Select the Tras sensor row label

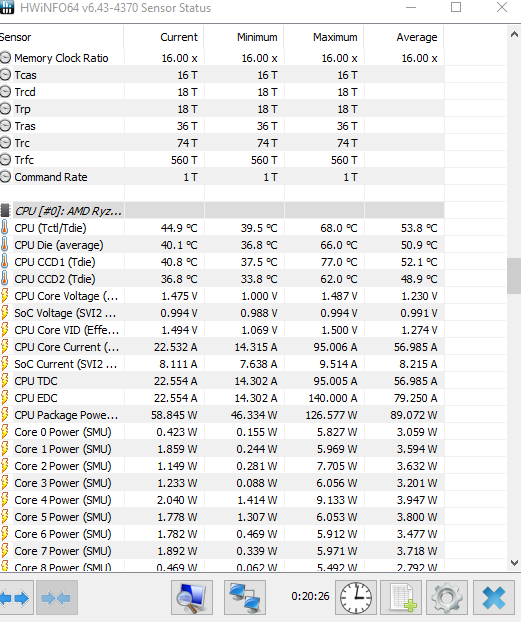click(x=25, y=126)
